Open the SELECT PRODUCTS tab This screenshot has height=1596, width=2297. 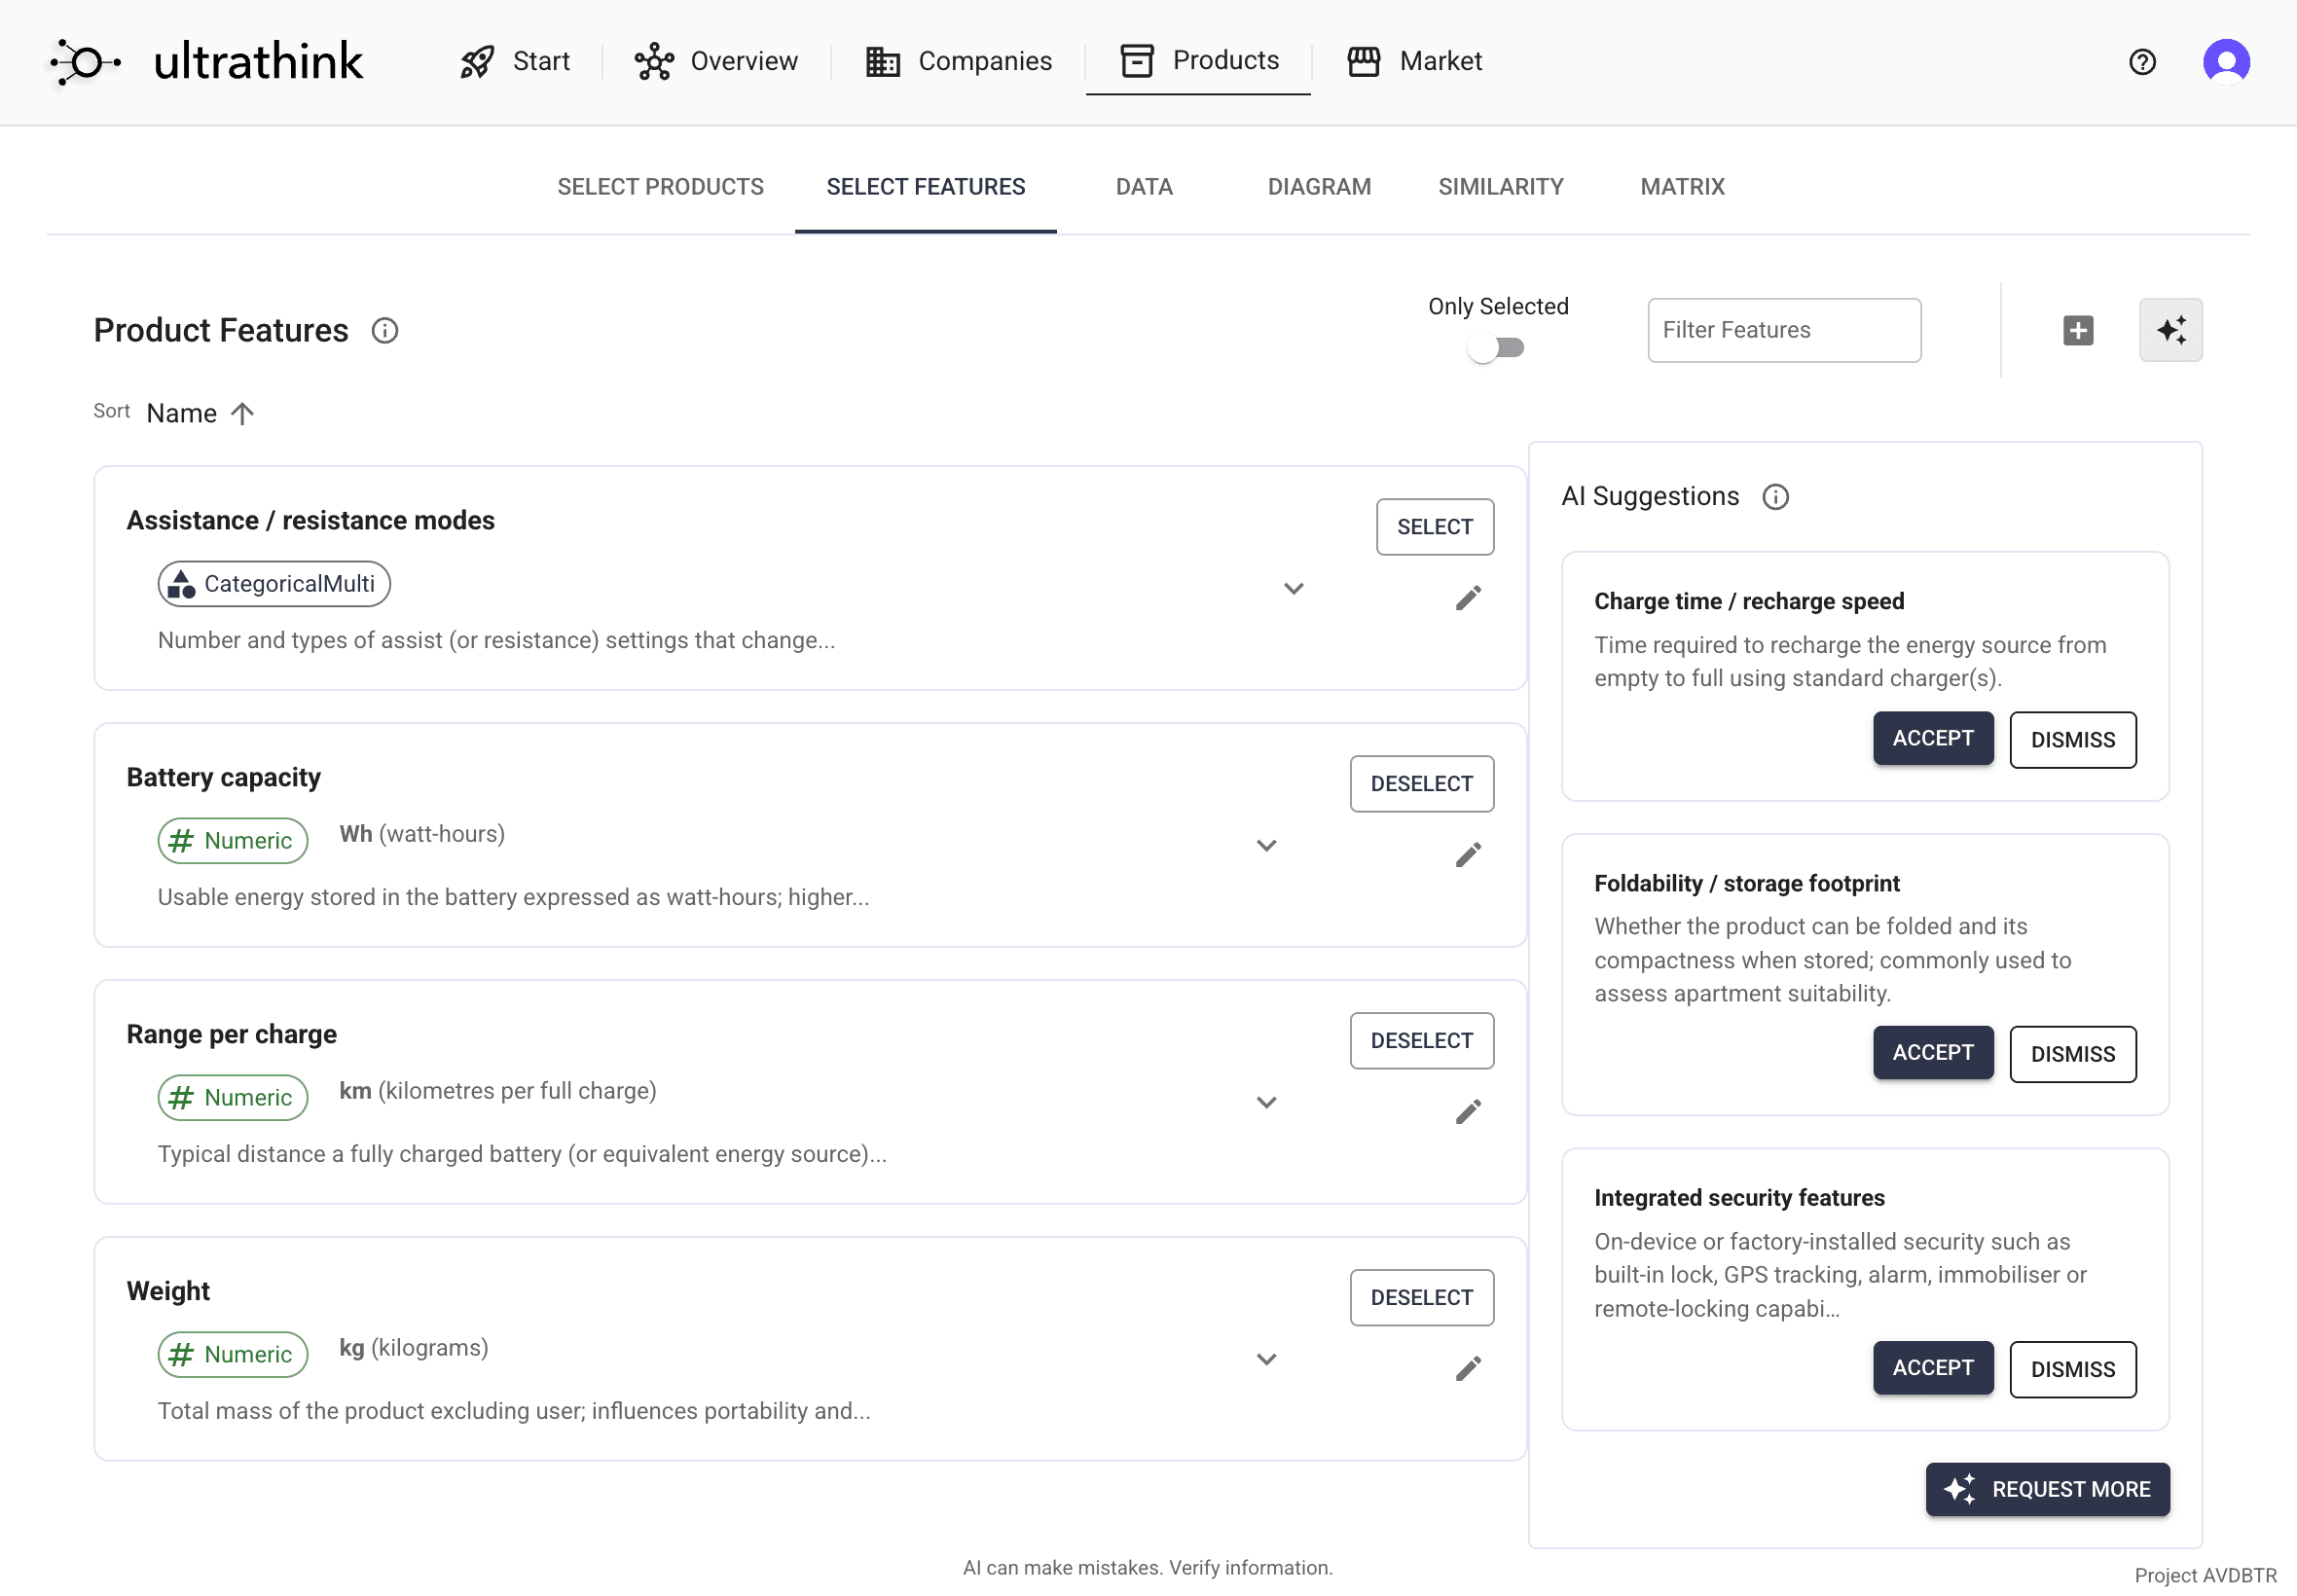[660, 186]
